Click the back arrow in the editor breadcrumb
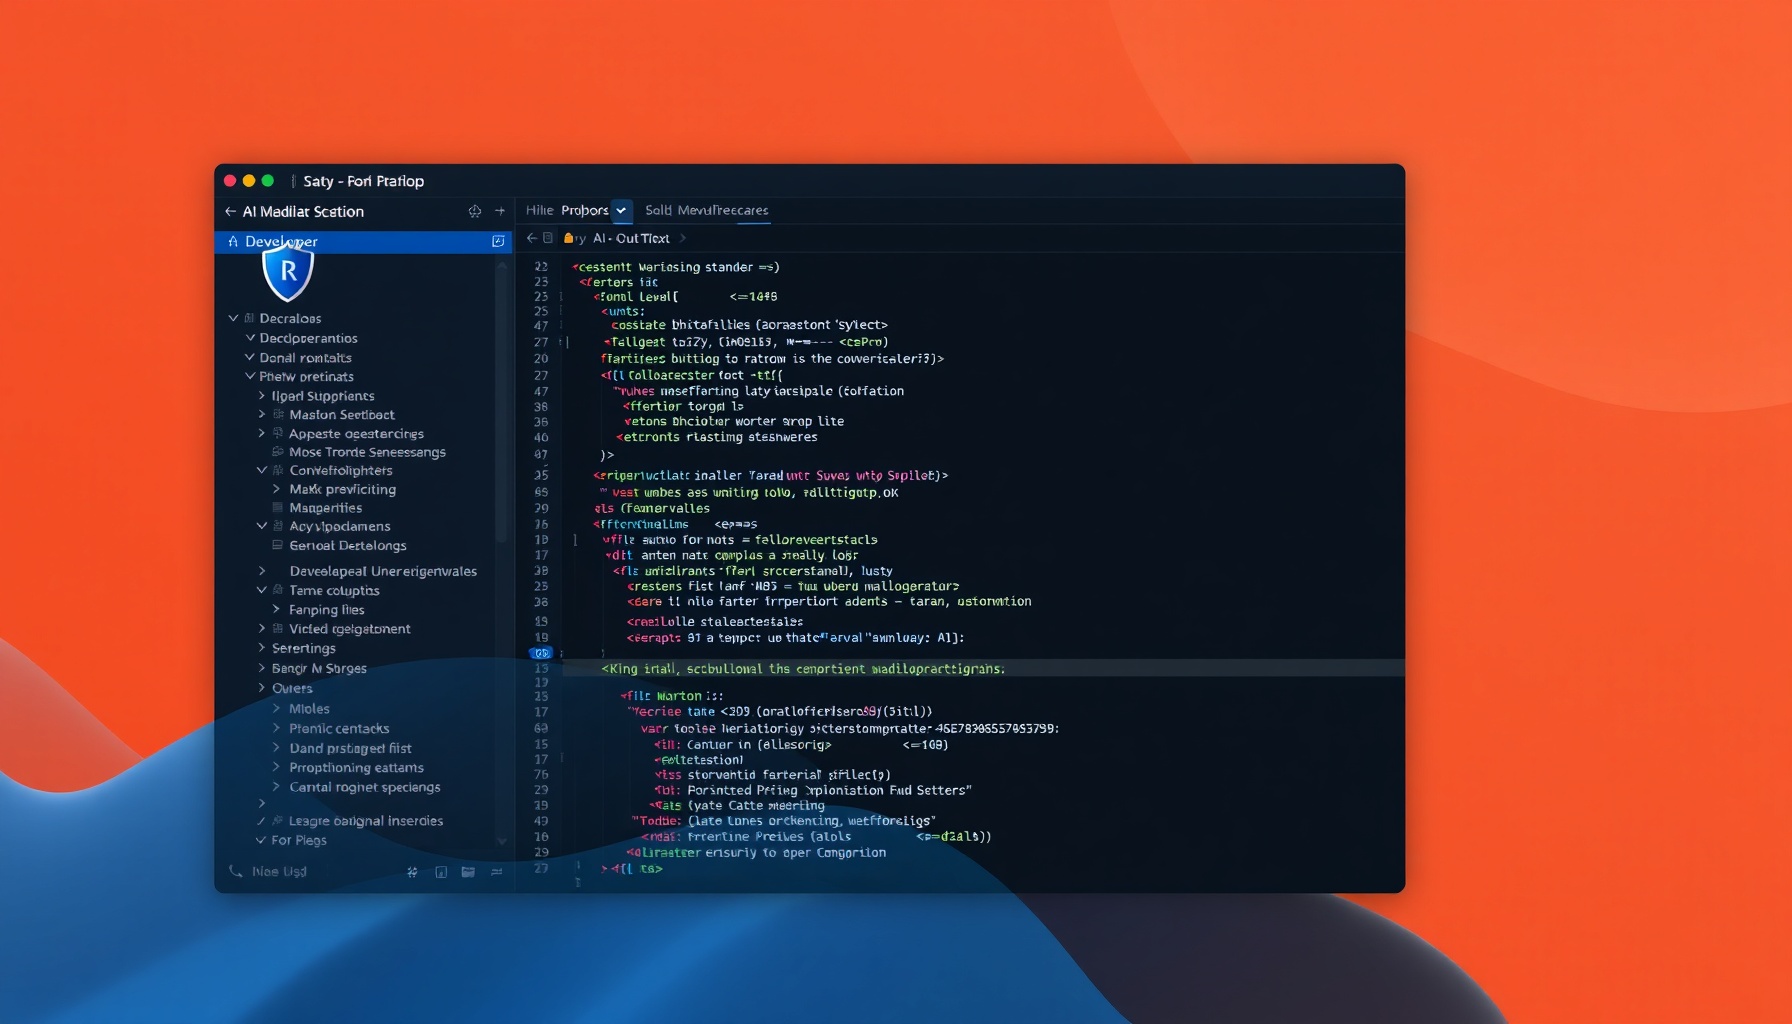 click(532, 238)
